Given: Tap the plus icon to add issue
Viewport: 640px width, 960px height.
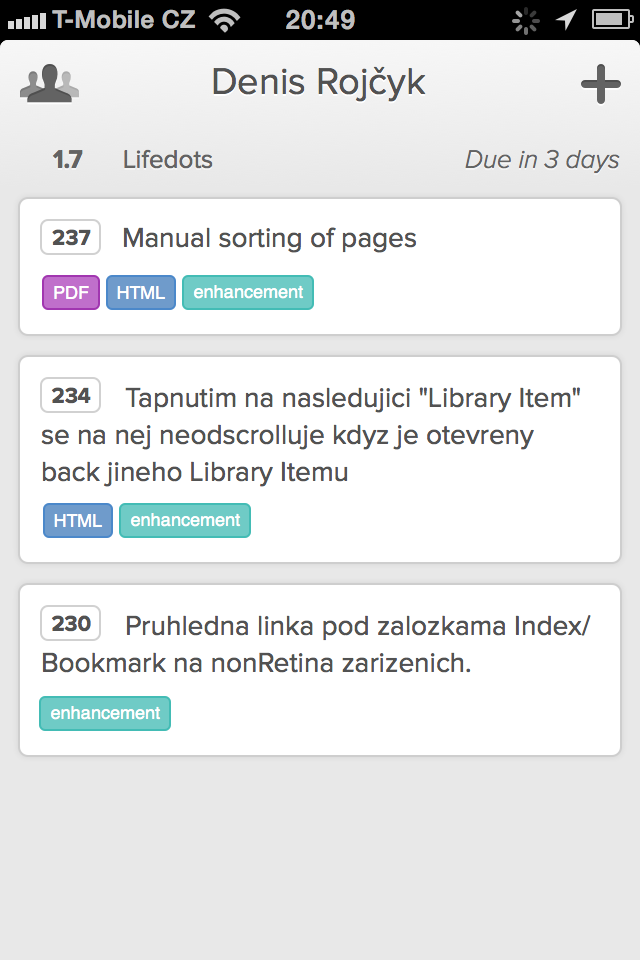Looking at the screenshot, I should 601,84.
